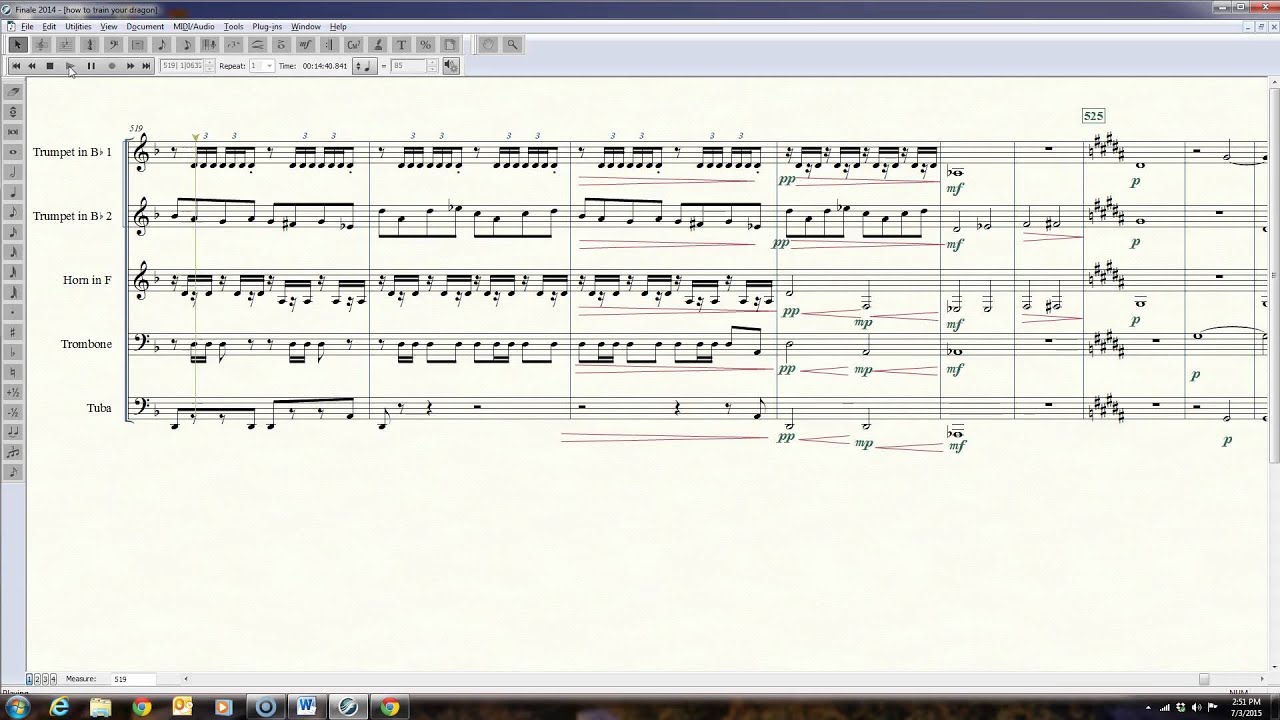The height and width of the screenshot is (720, 1280).
Task: Select the Eraser in the Simple Entry palette
Action: (x=13, y=92)
